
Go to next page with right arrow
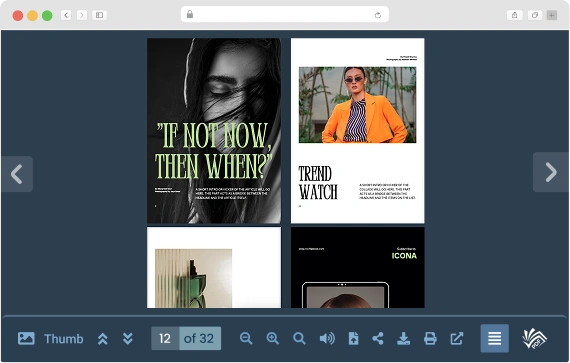551,172
